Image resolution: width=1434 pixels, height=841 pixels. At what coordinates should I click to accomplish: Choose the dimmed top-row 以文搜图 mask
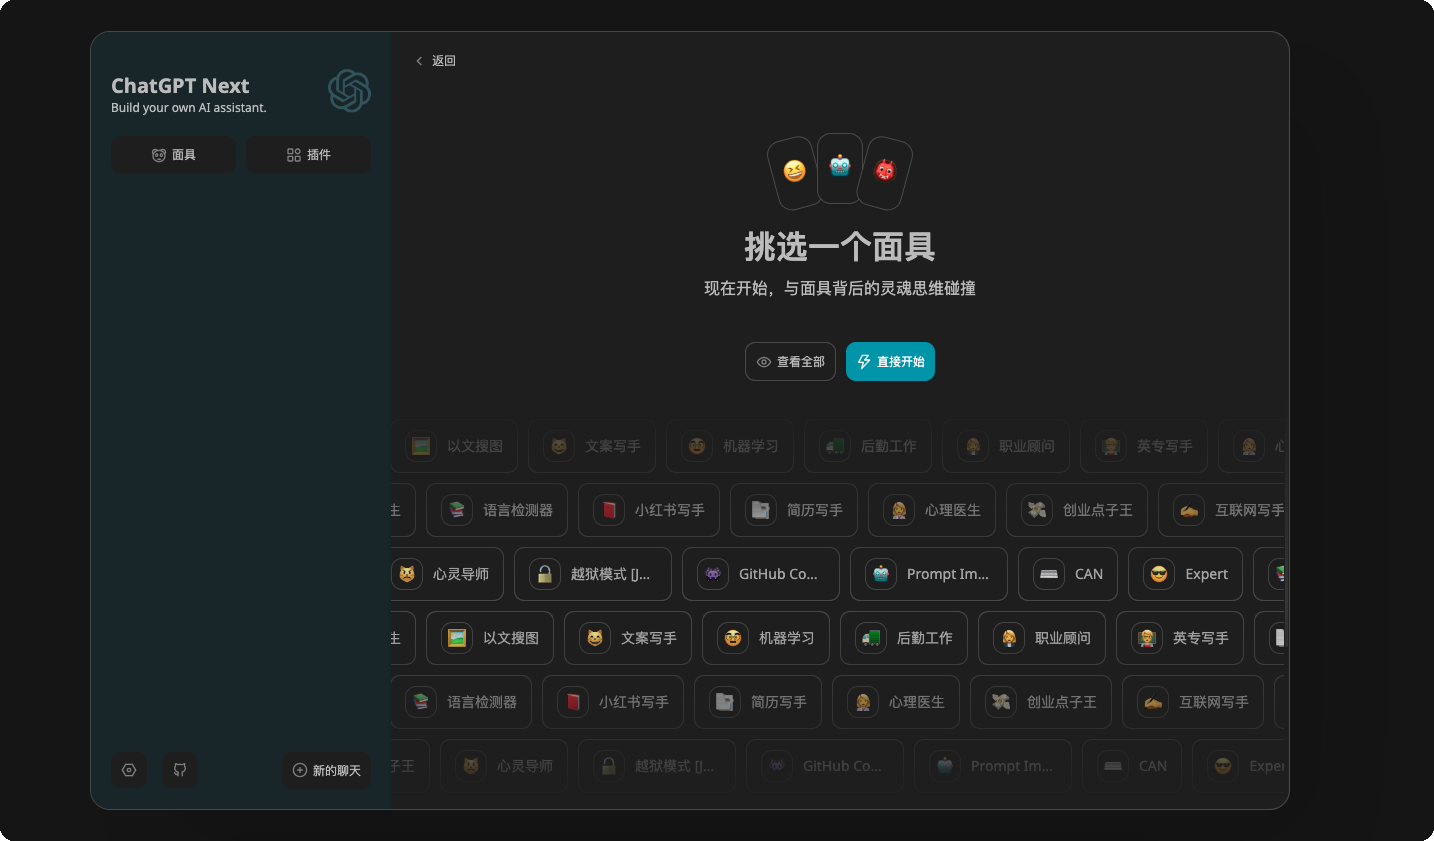click(x=454, y=446)
